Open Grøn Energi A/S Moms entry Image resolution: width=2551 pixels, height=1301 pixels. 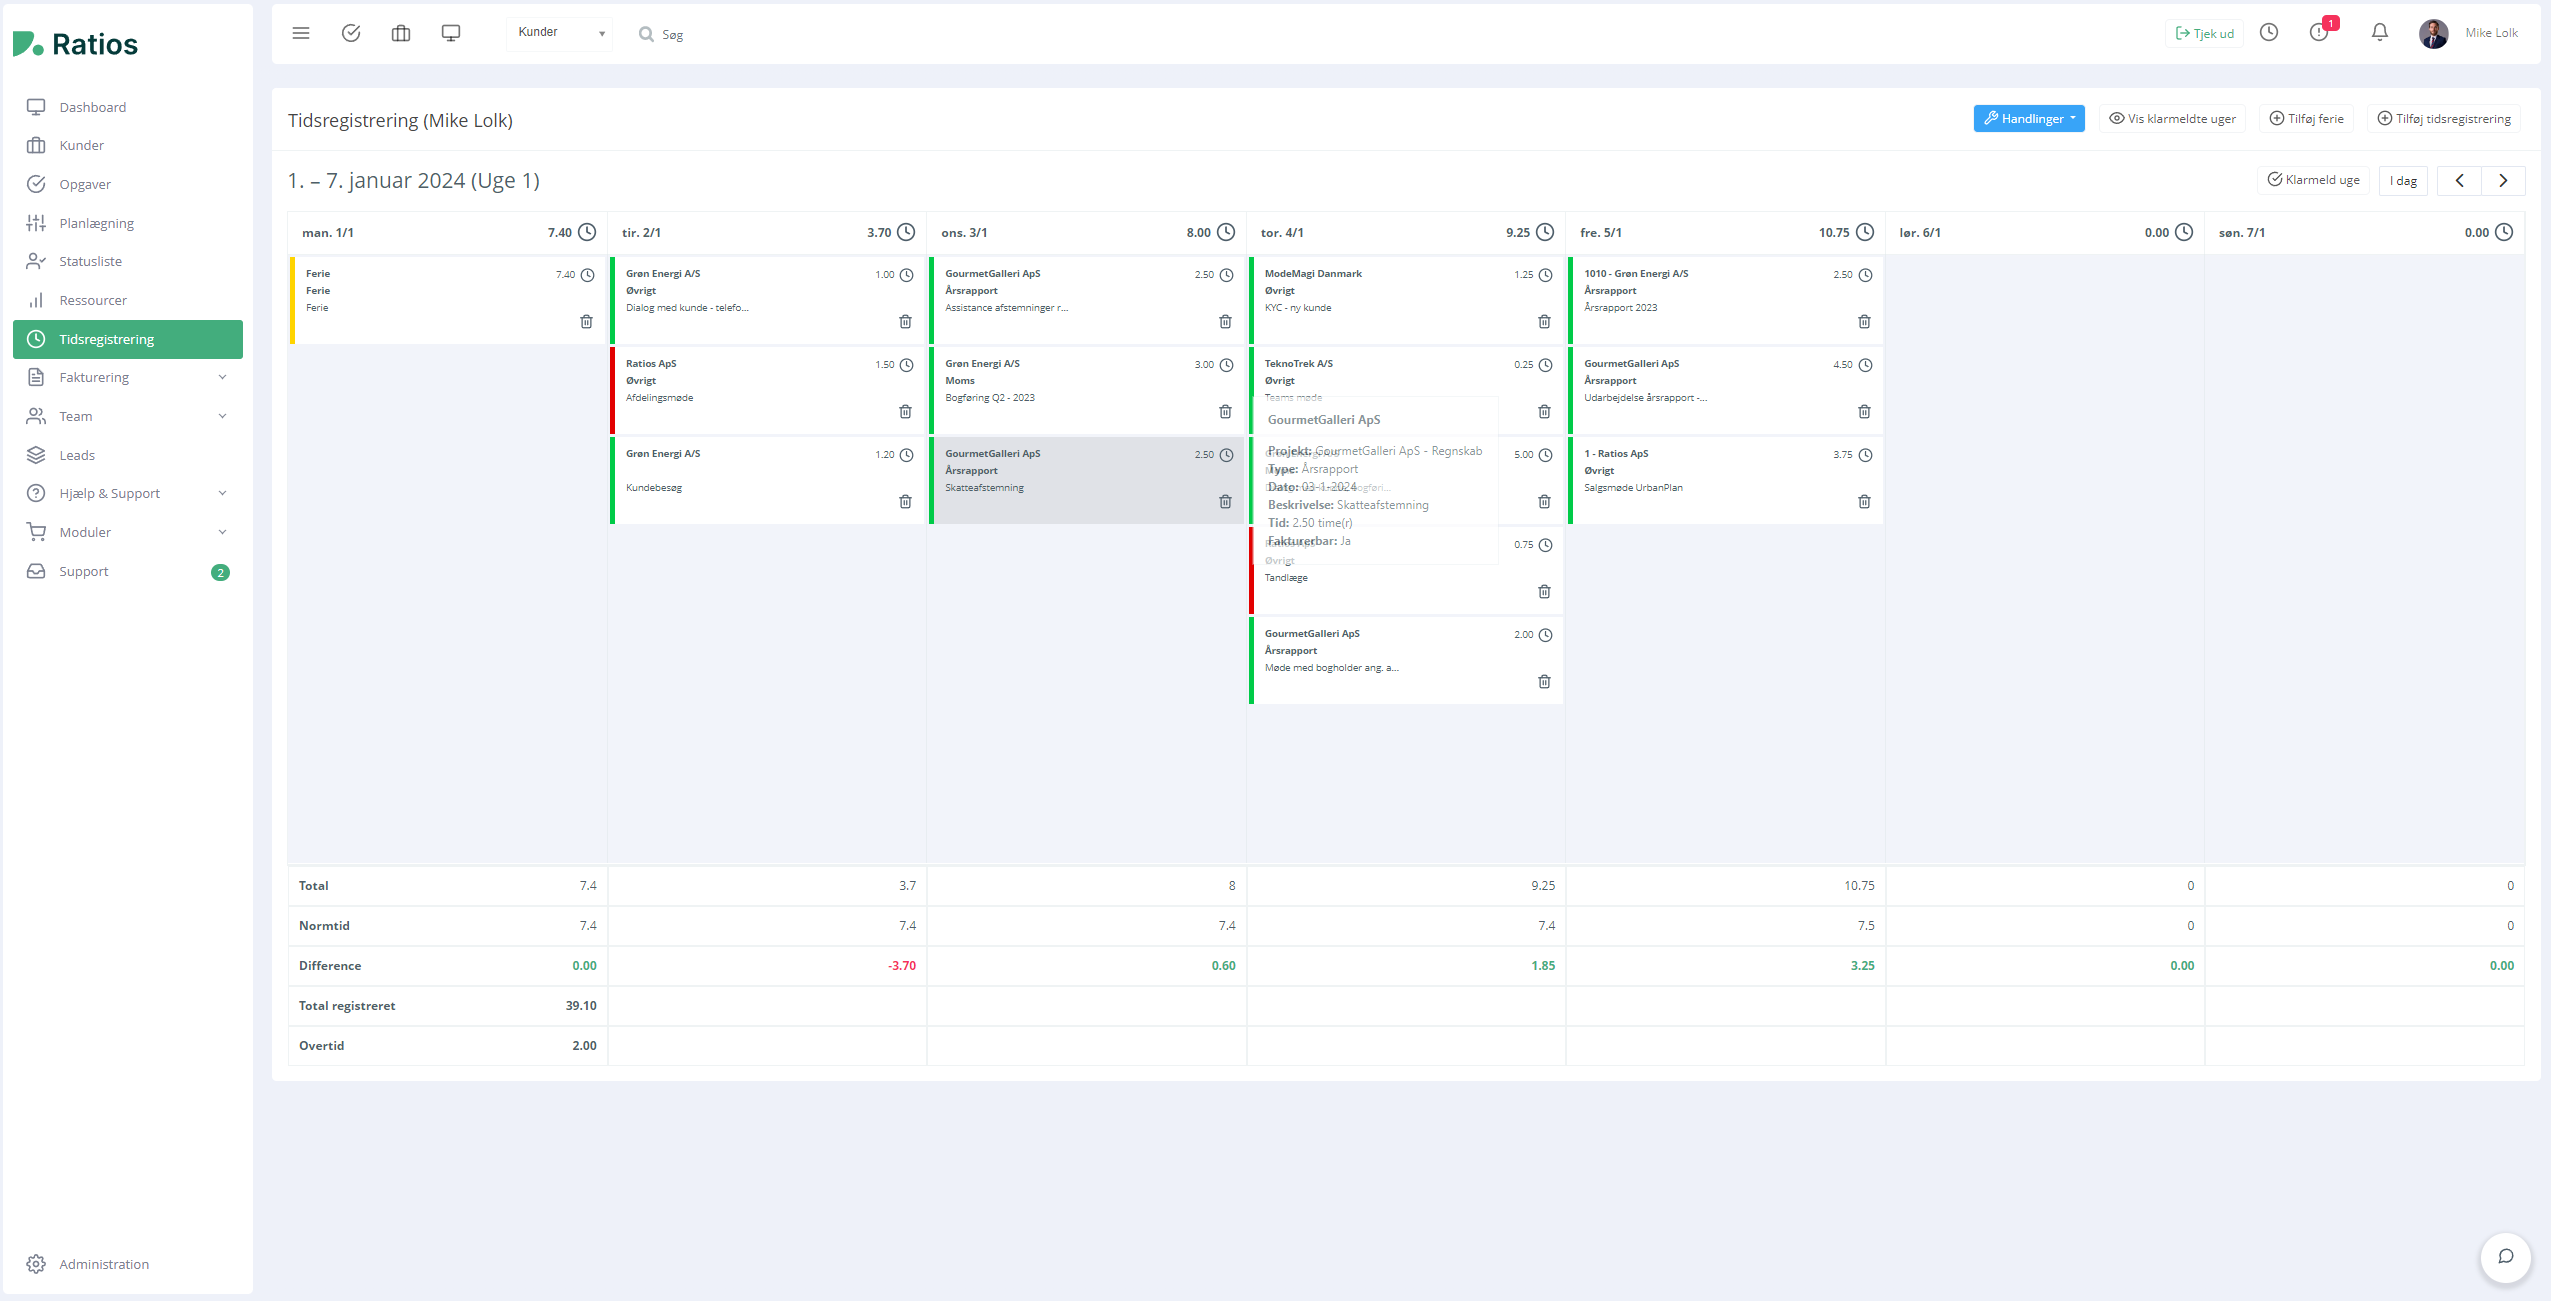tap(1087, 390)
